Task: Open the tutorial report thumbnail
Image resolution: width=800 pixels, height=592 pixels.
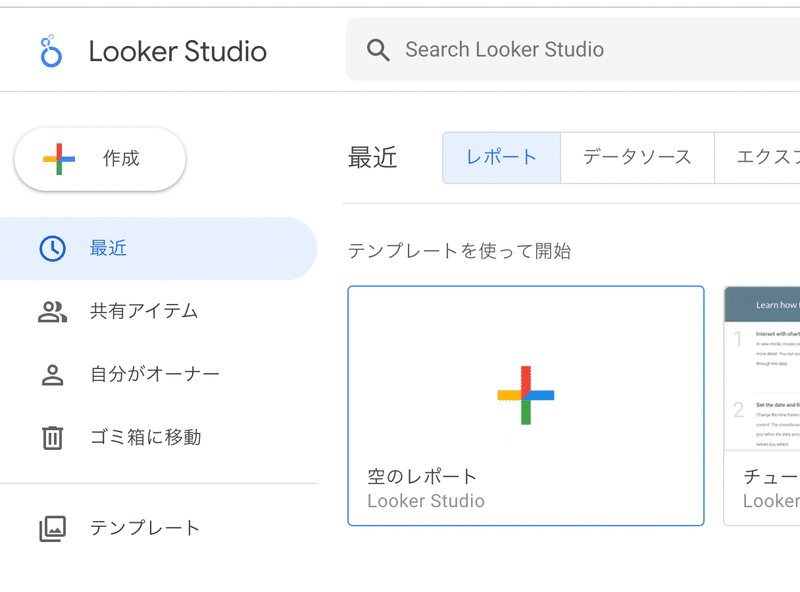Action: pyautogui.click(x=762, y=368)
